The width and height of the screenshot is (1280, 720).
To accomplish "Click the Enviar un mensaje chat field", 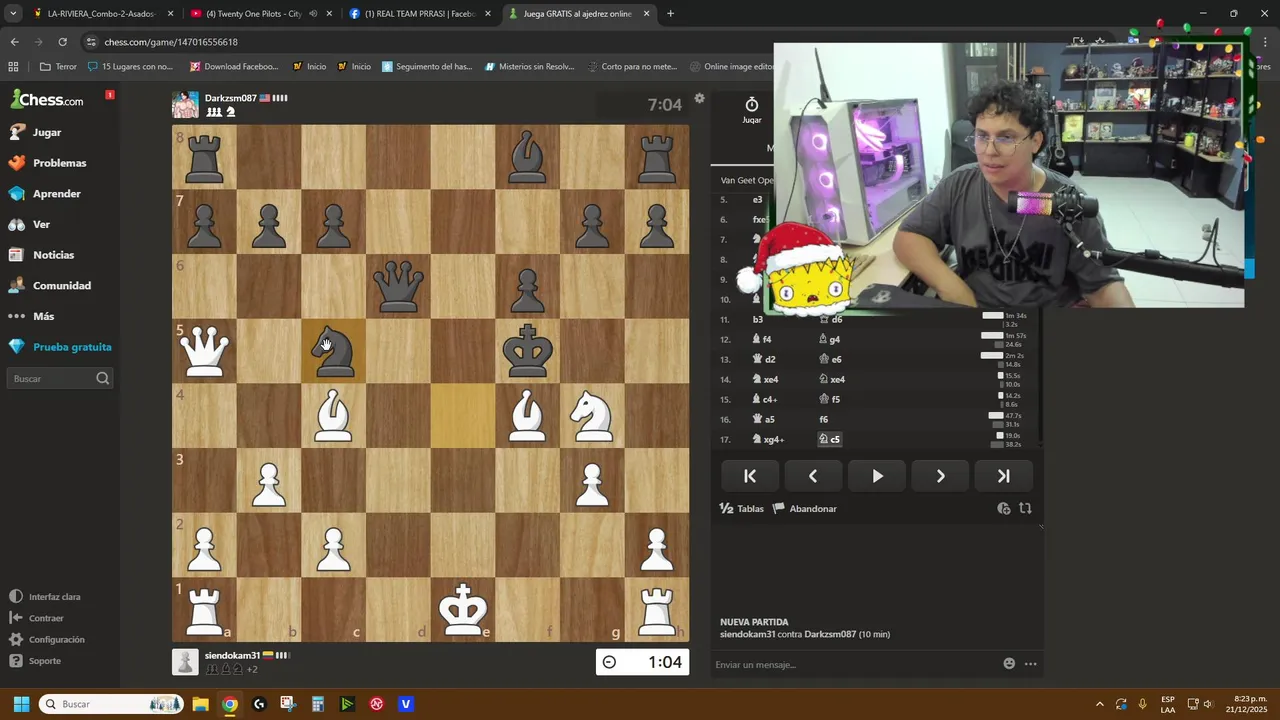I will pyautogui.click(x=855, y=664).
